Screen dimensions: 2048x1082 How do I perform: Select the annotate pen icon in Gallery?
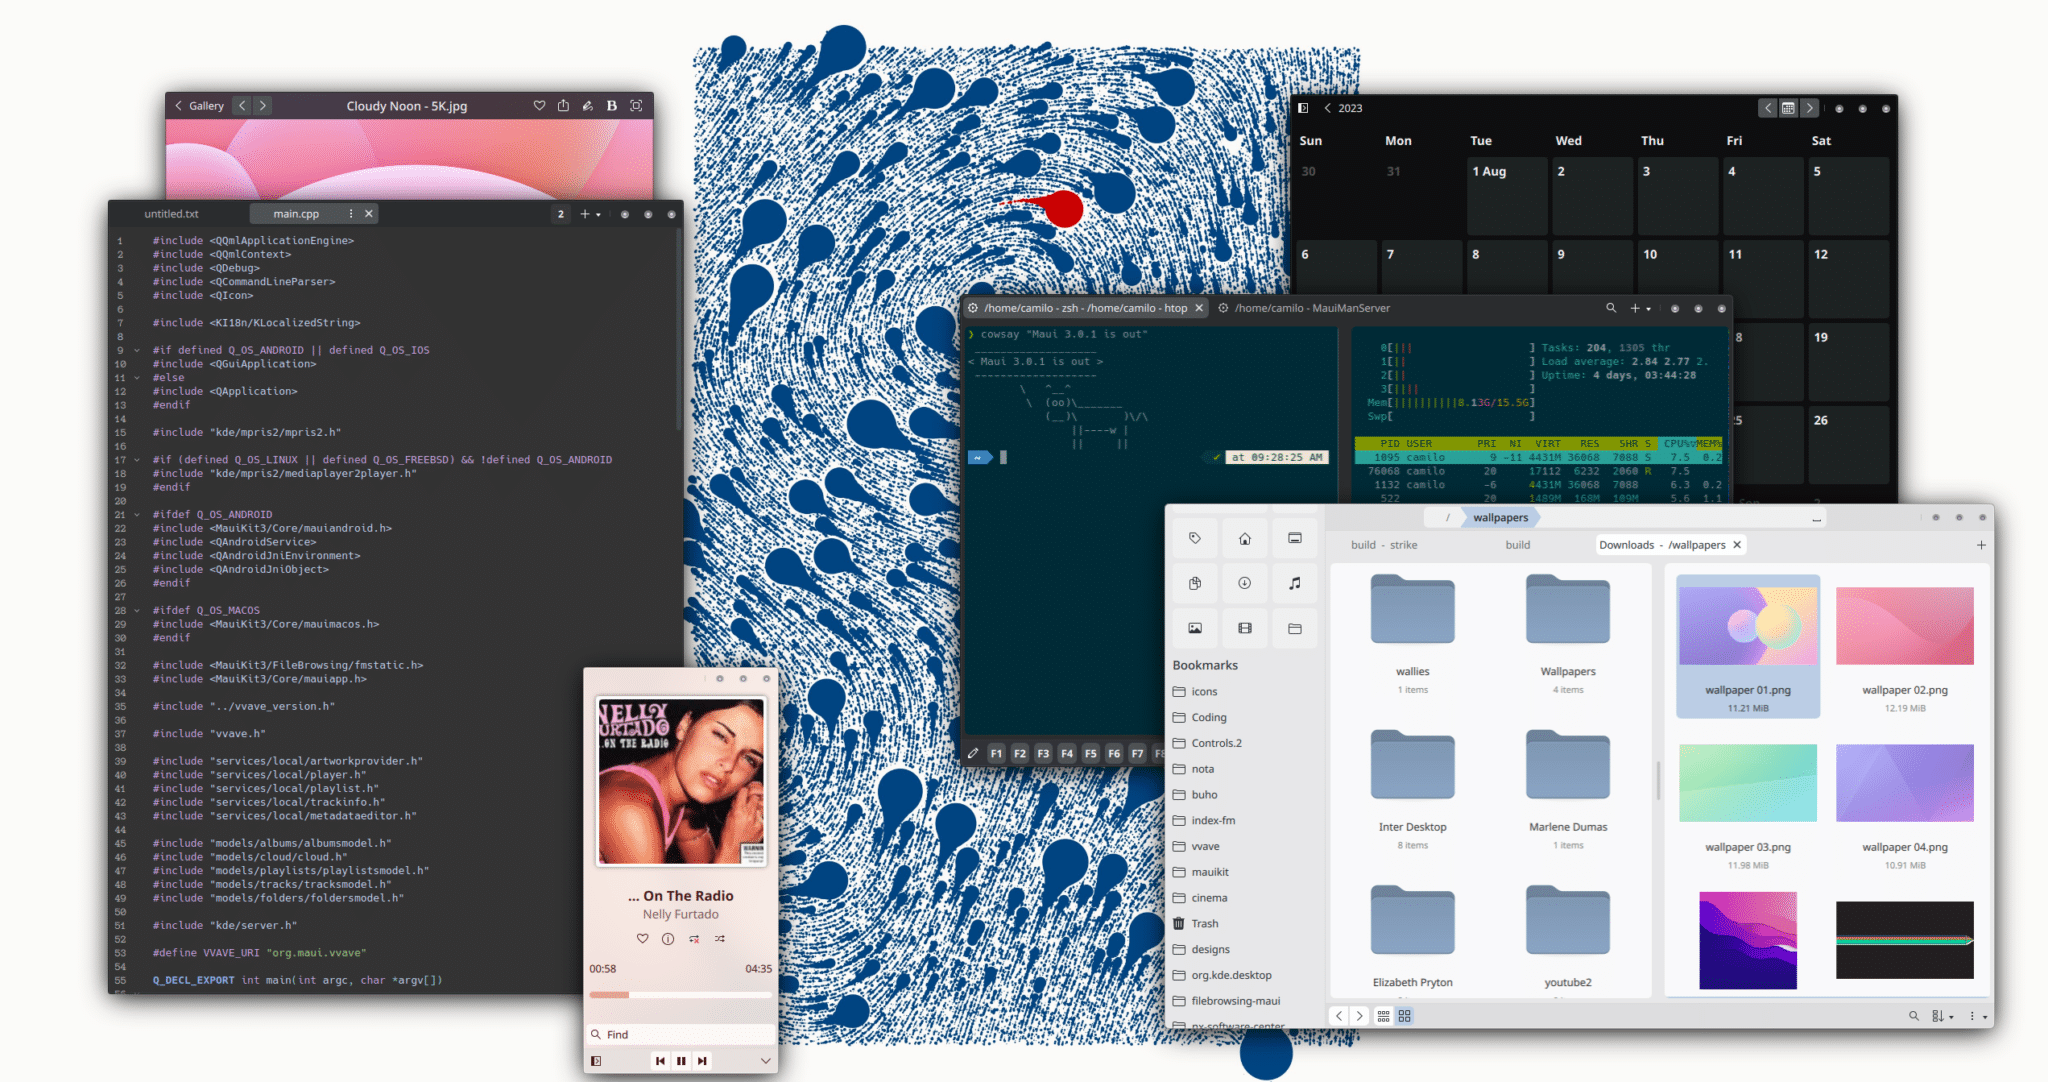pos(587,105)
